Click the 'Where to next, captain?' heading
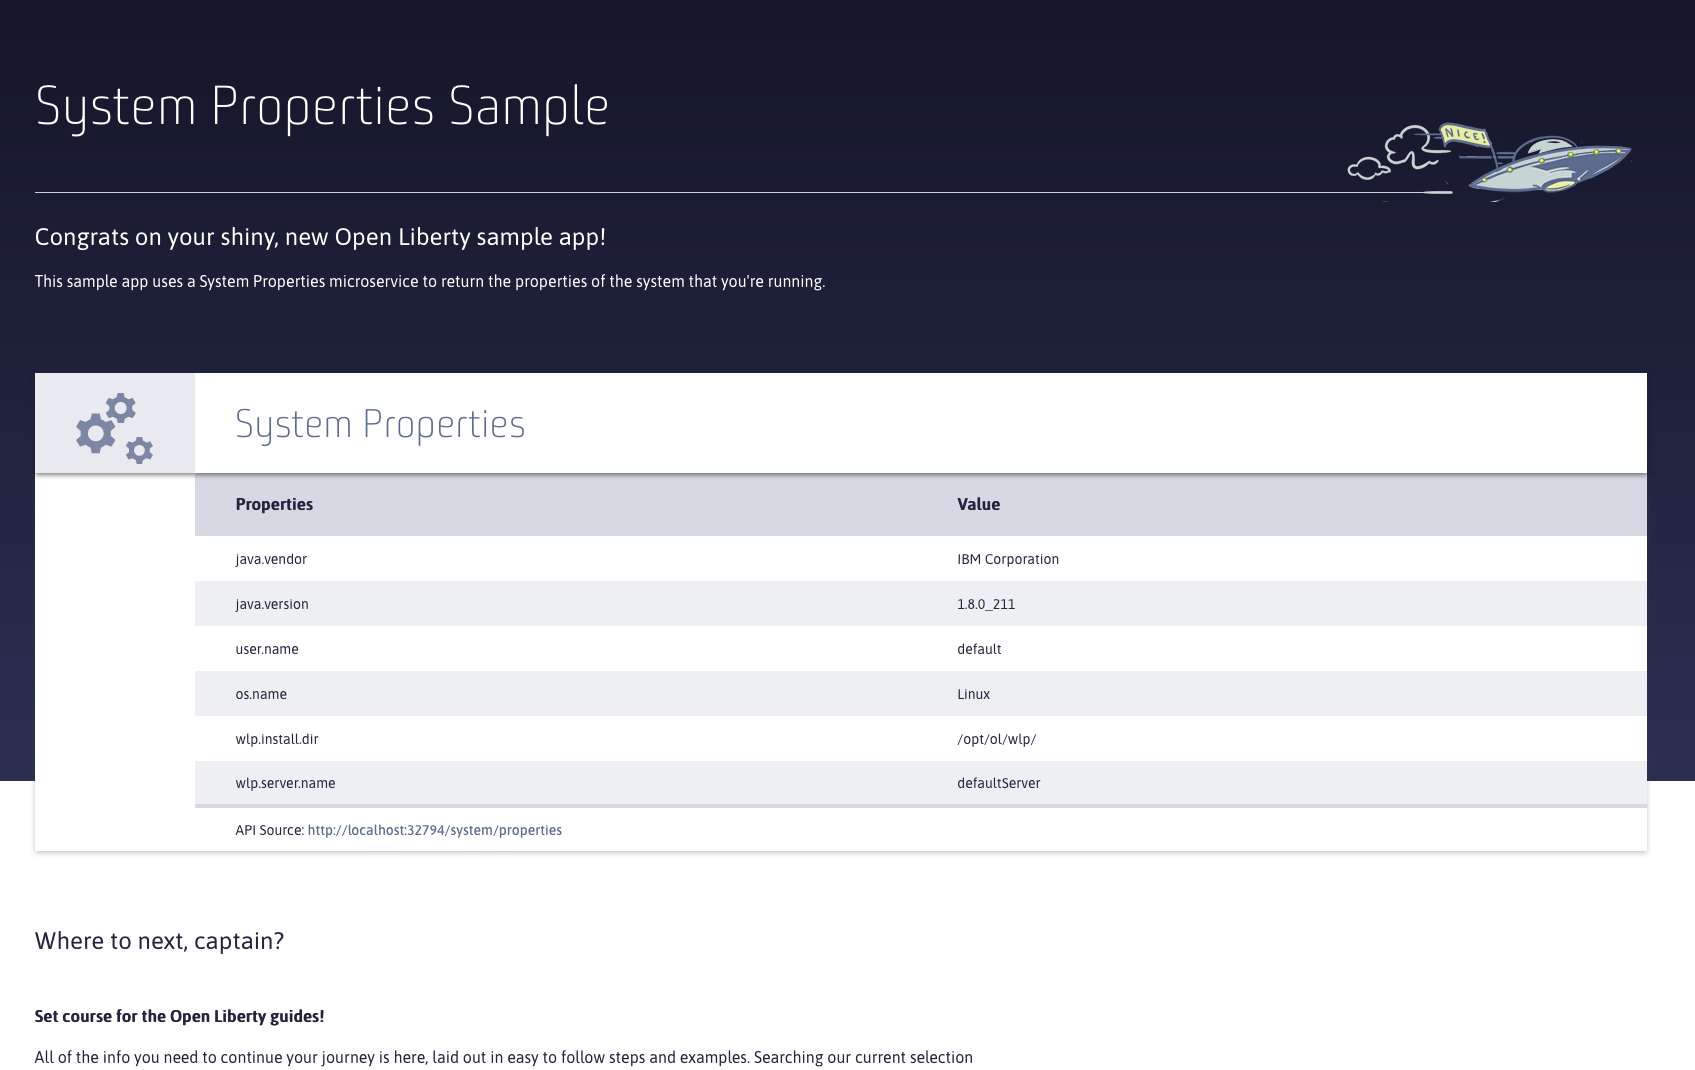The width and height of the screenshot is (1695, 1070). point(159,940)
